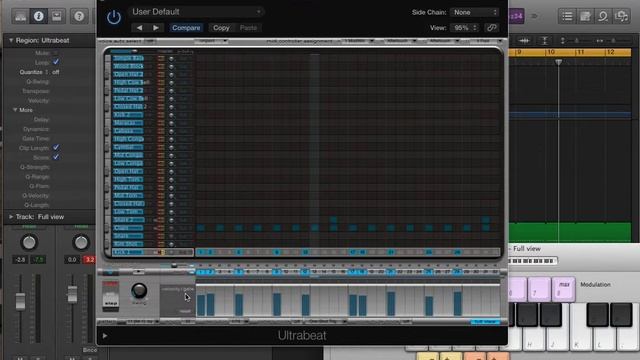
Task: Toggle the voice/step edit mode switch
Action: click(x=110, y=296)
